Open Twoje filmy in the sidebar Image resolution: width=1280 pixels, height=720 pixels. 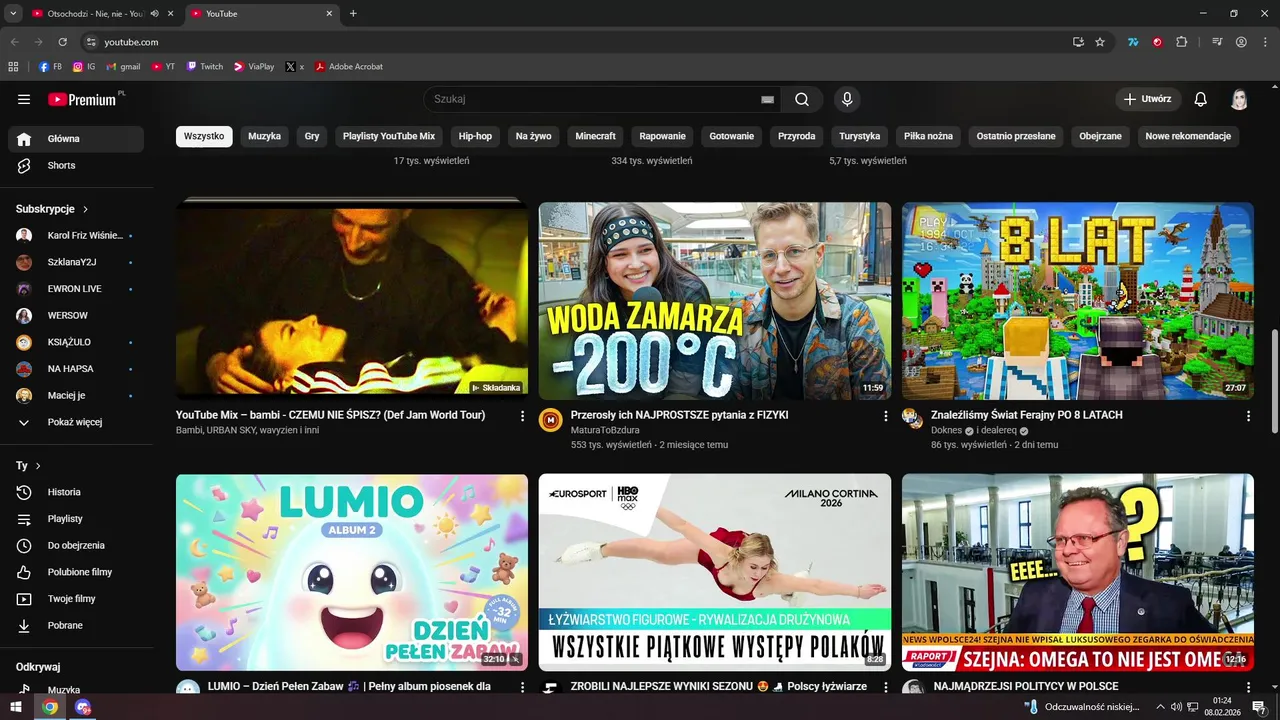tap(76, 598)
